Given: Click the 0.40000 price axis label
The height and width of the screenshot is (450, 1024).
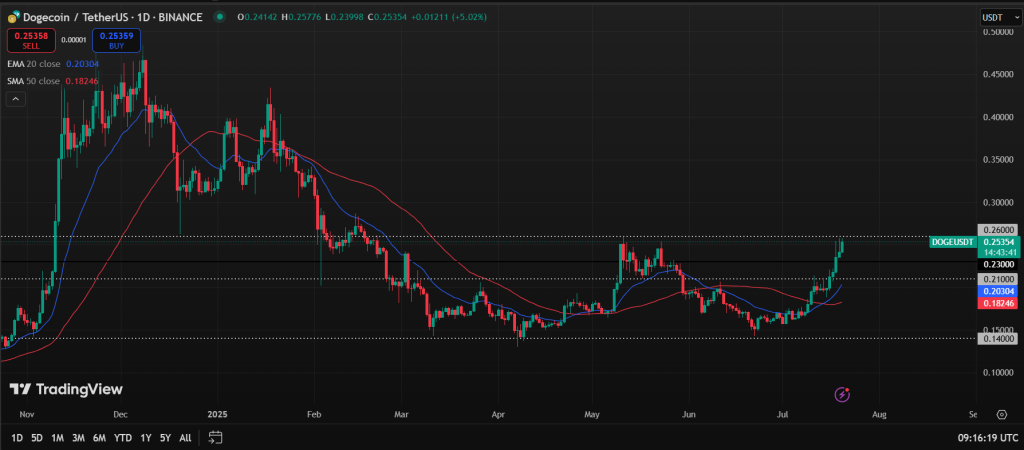Looking at the screenshot, I should (x=999, y=118).
